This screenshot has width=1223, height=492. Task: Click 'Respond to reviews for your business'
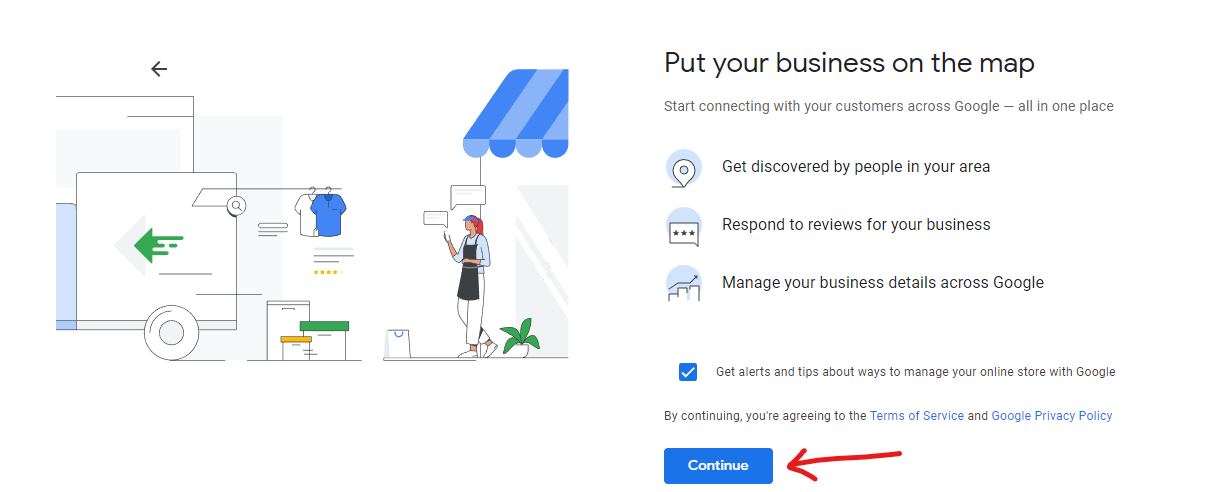[x=856, y=225]
